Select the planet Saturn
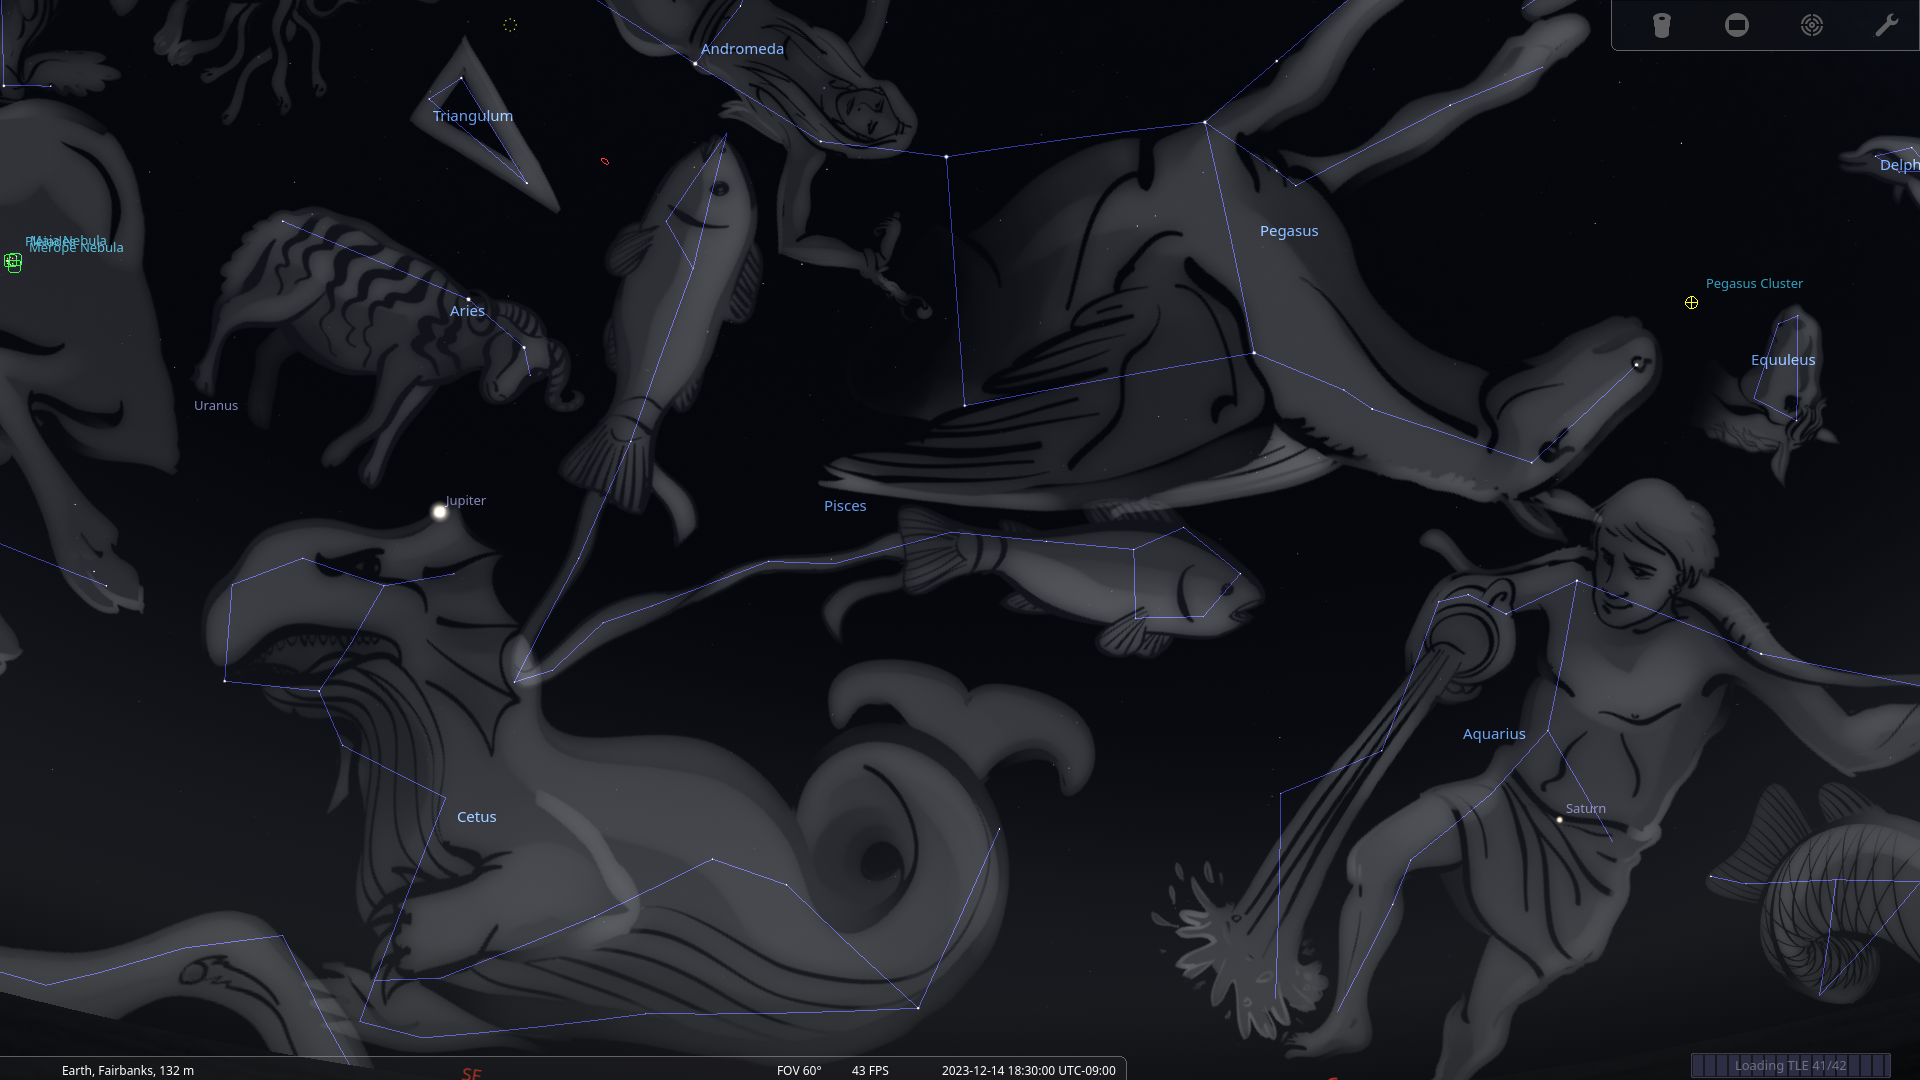Image resolution: width=1920 pixels, height=1080 pixels. coord(1559,820)
